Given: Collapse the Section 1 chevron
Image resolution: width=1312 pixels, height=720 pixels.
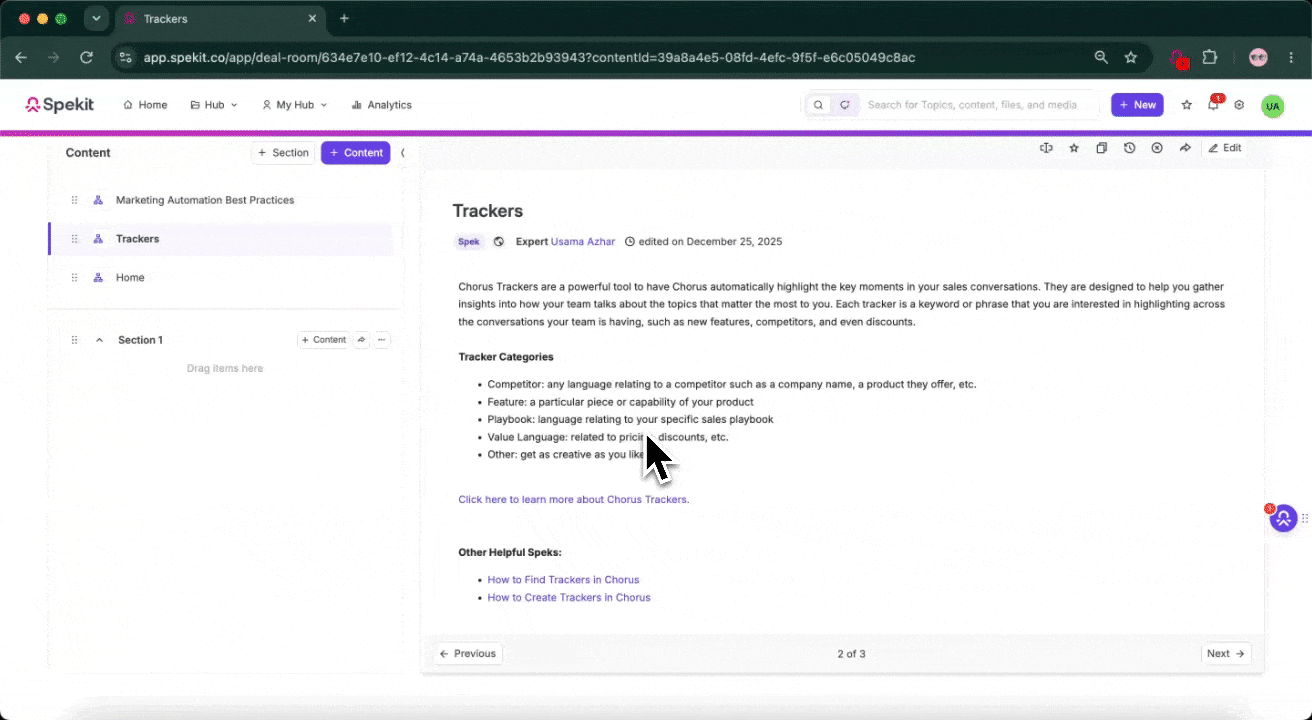Looking at the screenshot, I should [x=99, y=340].
